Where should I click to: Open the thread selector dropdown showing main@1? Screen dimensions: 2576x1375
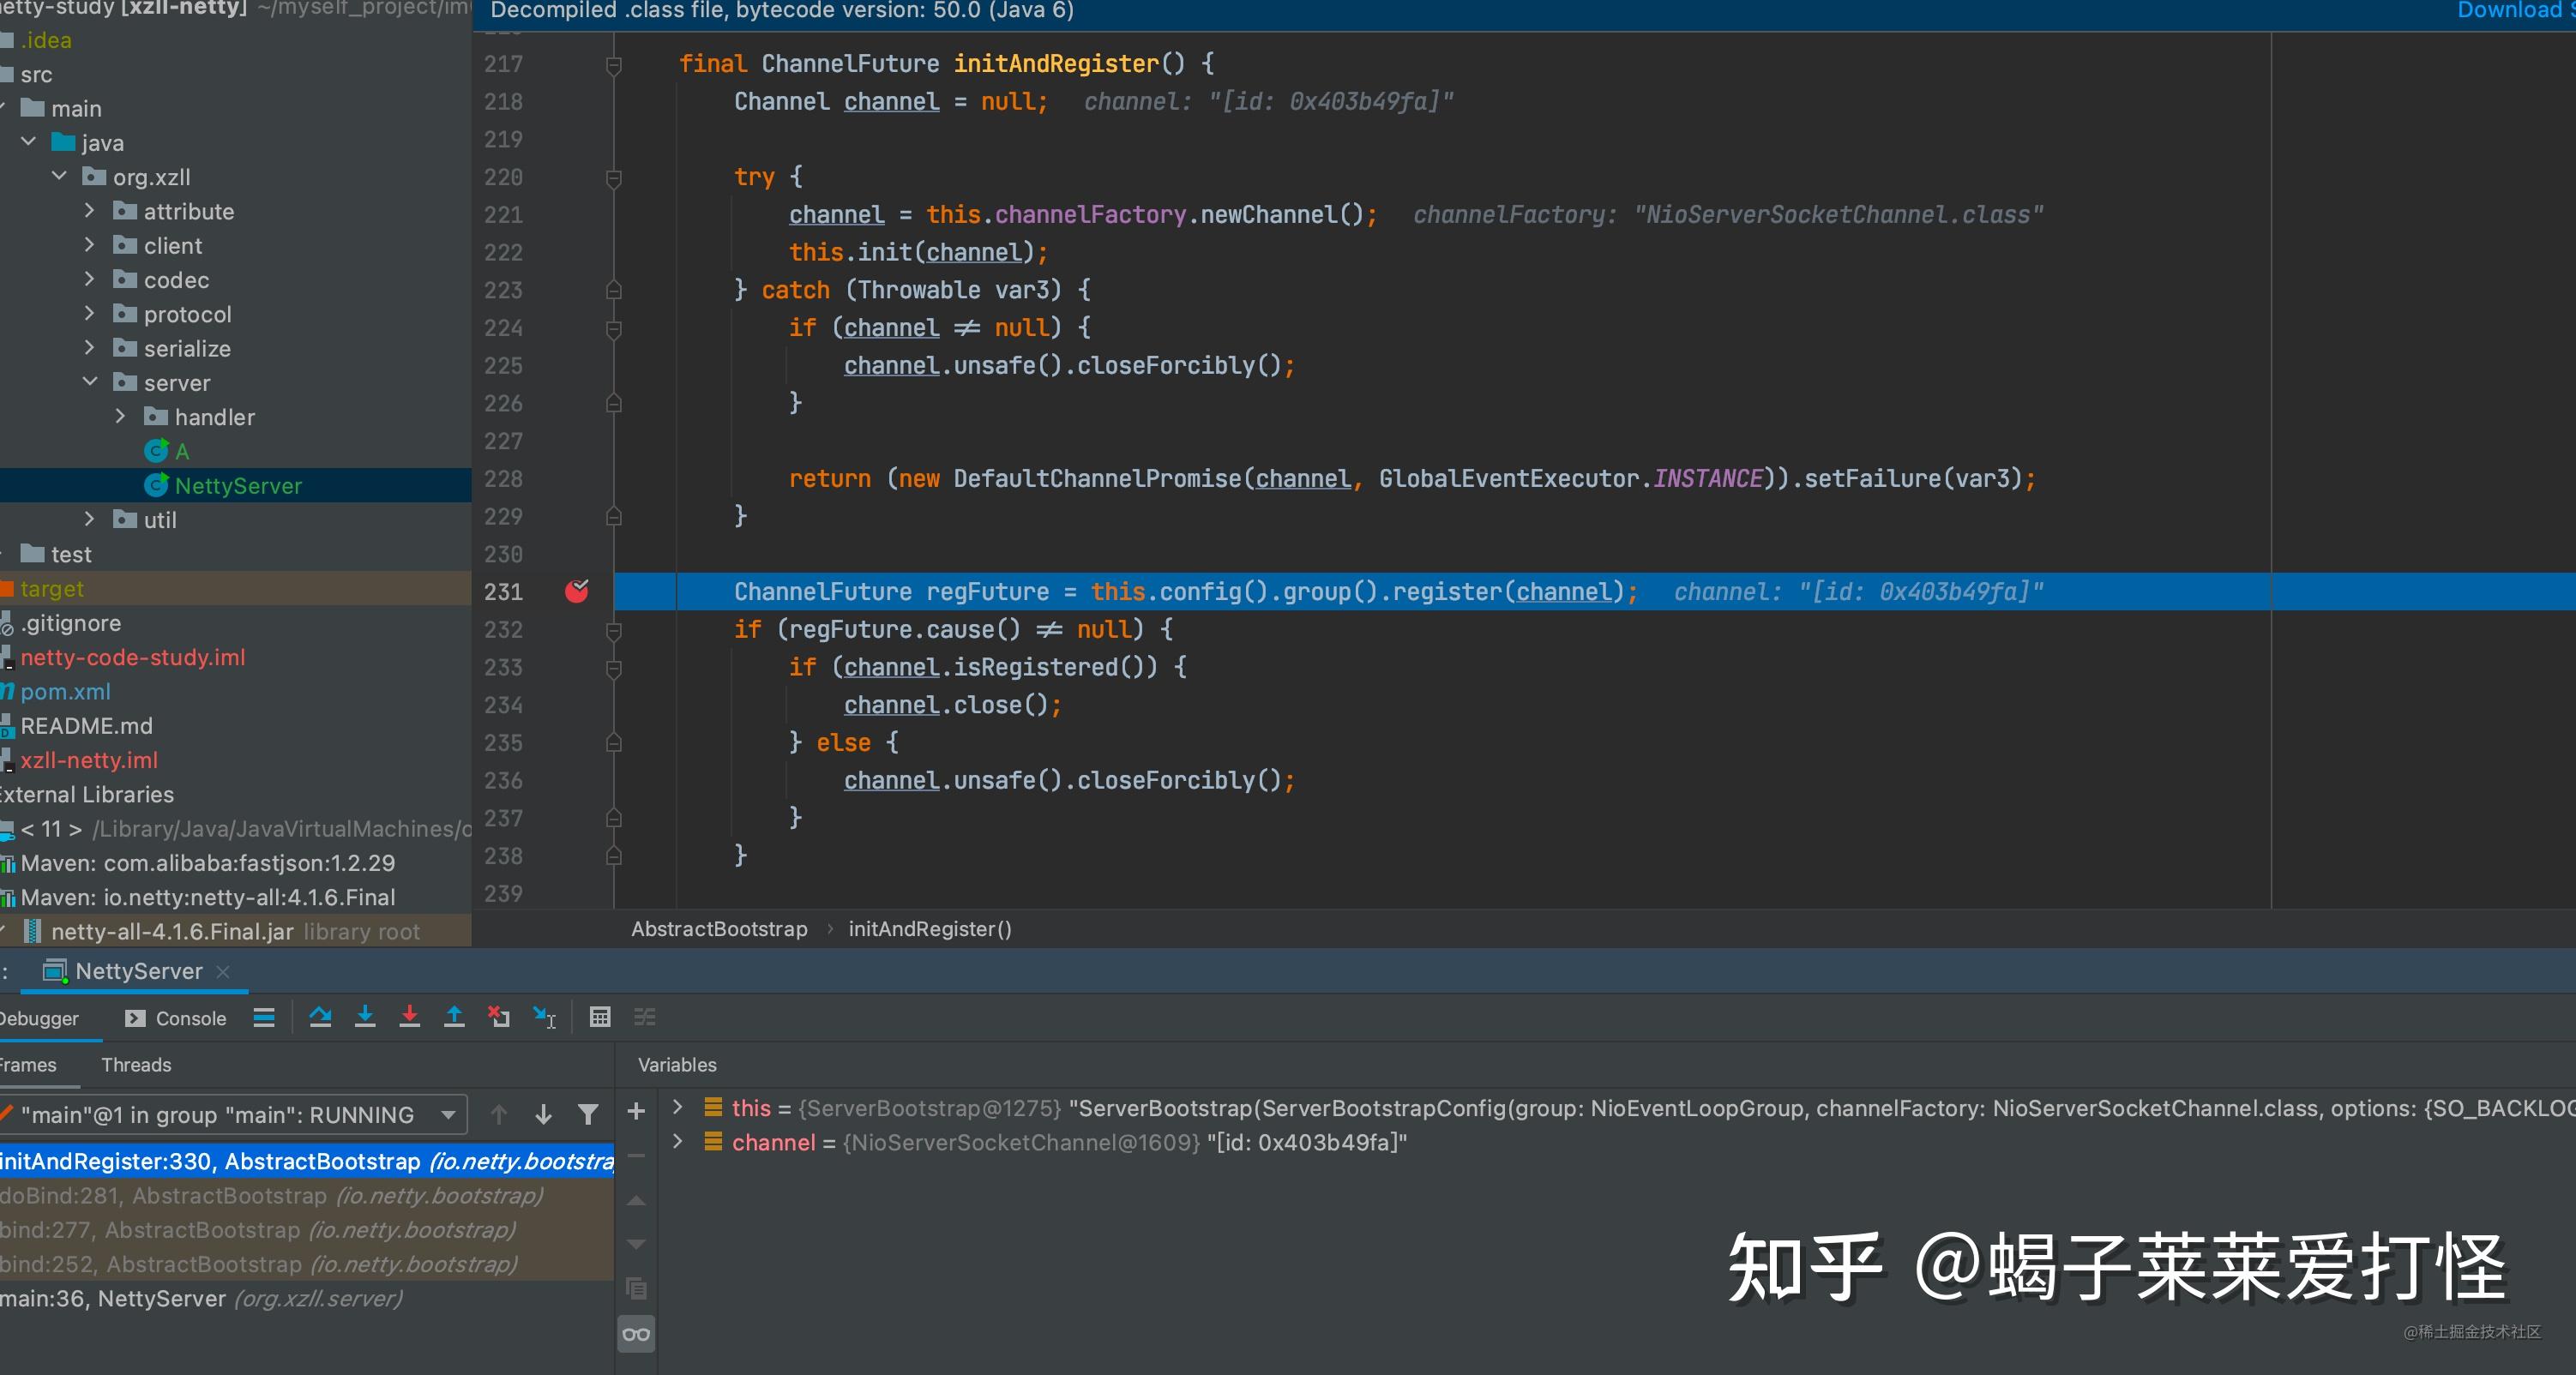(449, 1114)
